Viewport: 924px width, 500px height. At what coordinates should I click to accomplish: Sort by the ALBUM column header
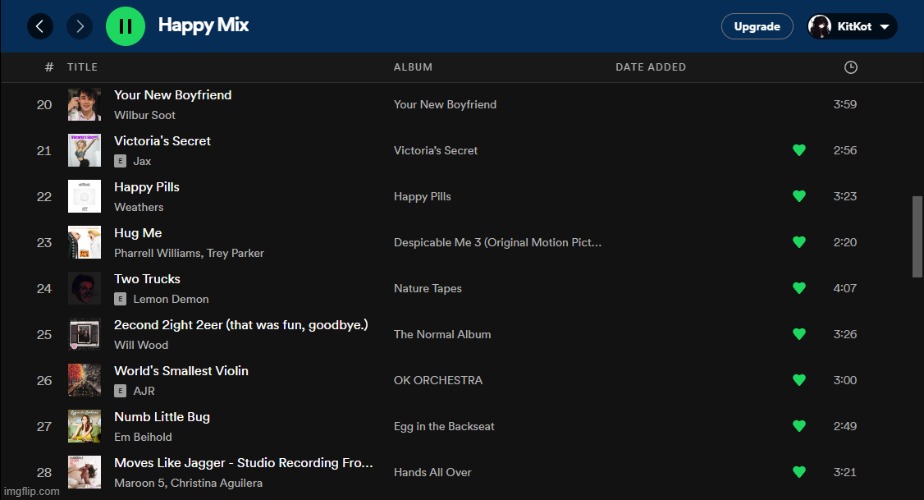(x=413, y=67)
